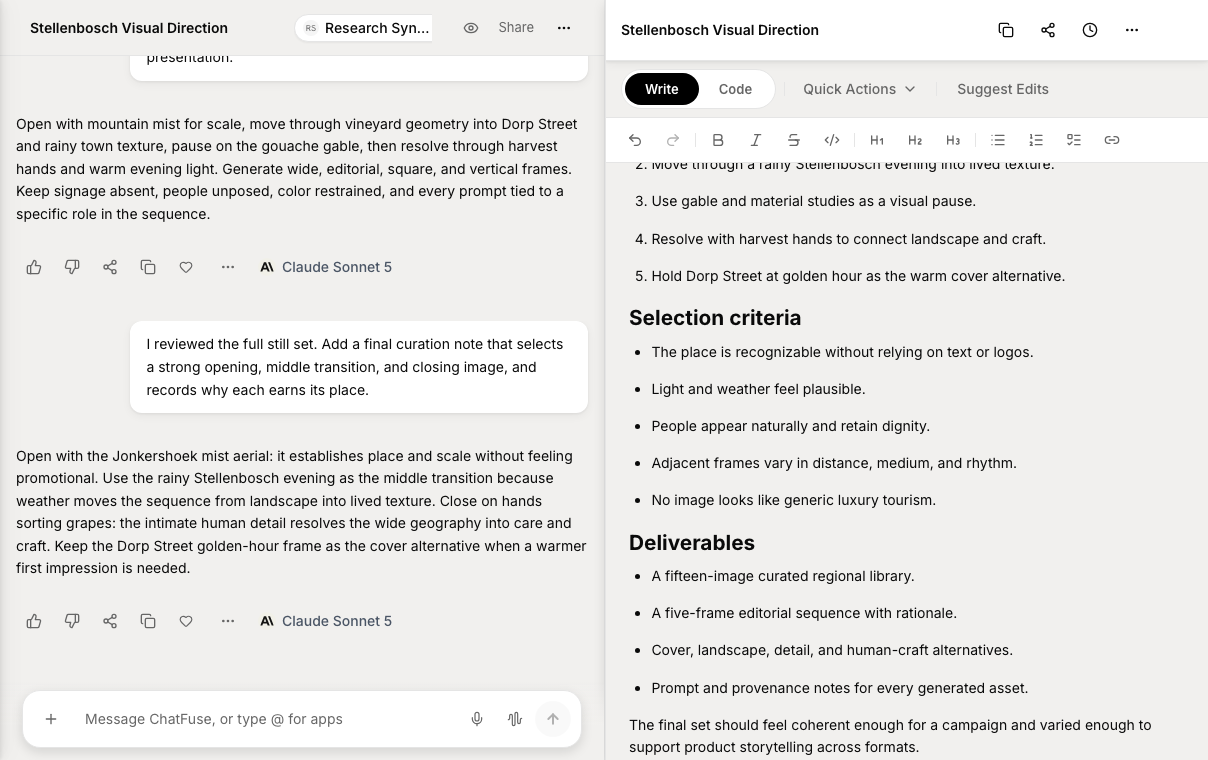Viewport: 1208px width, 760px height.
Task: Apply Heading 2 style
Action: pyautogui.click(x=915, y=140)
